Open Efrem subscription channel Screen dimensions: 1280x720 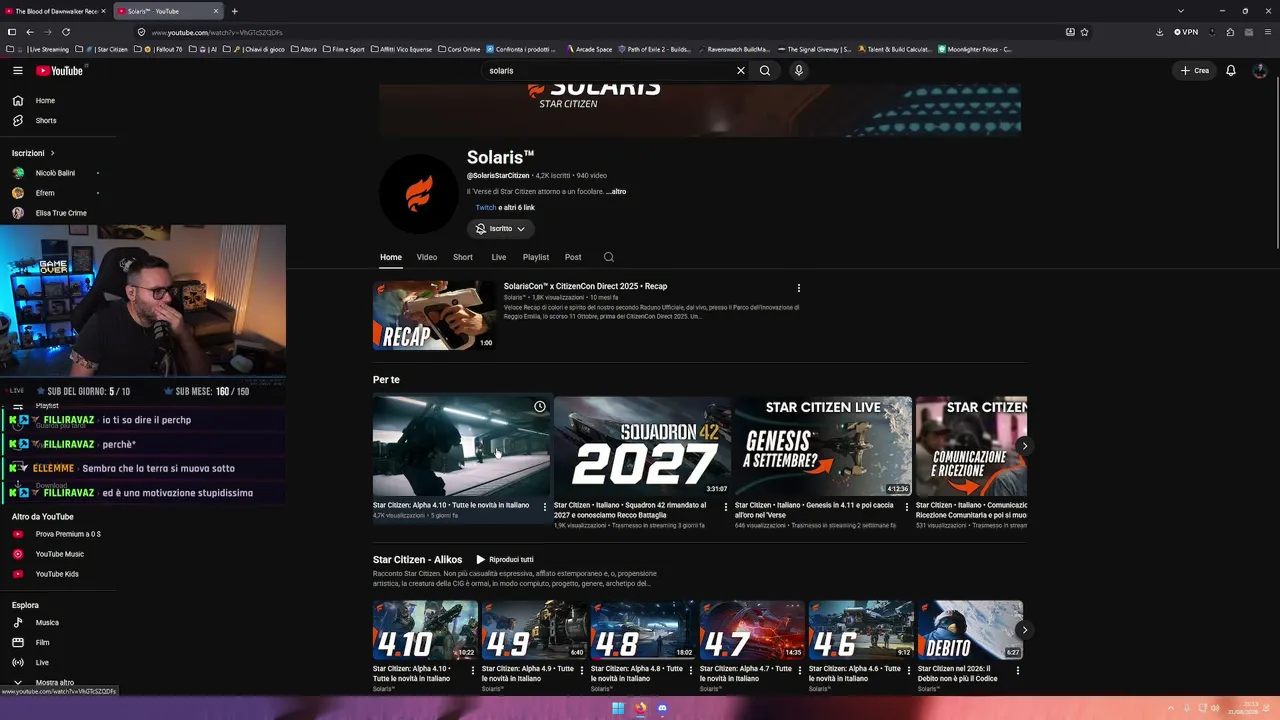pos(45,193)
